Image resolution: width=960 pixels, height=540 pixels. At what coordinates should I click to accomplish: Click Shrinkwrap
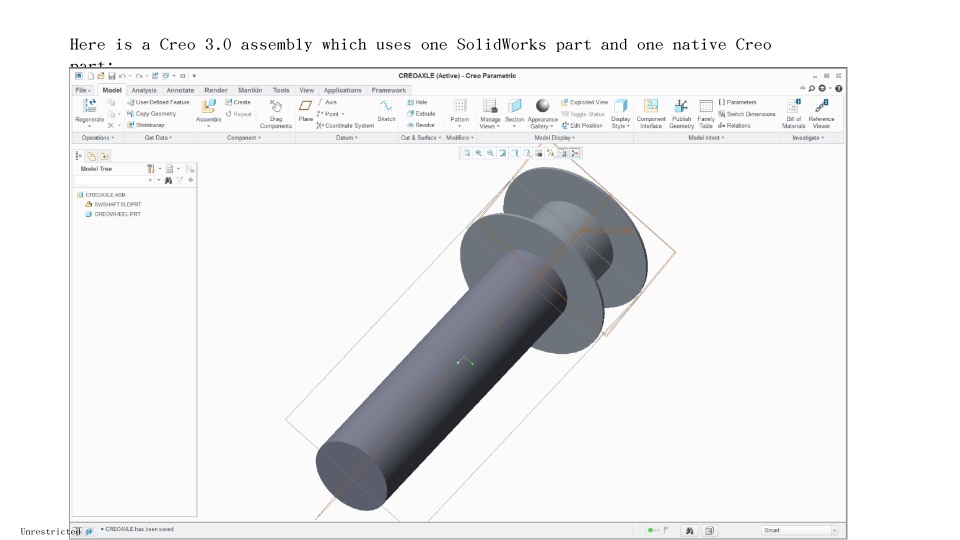(146, 125)
